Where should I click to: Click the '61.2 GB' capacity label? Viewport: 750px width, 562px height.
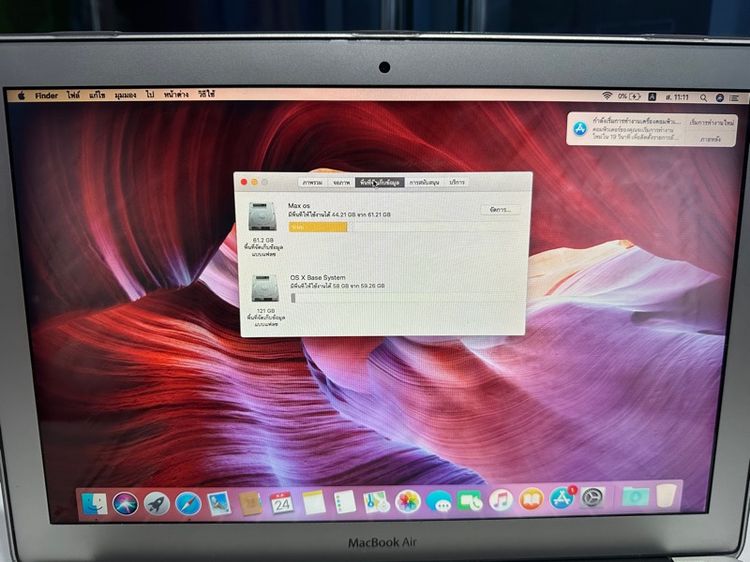pyautogui.click(x=263, y=240)
